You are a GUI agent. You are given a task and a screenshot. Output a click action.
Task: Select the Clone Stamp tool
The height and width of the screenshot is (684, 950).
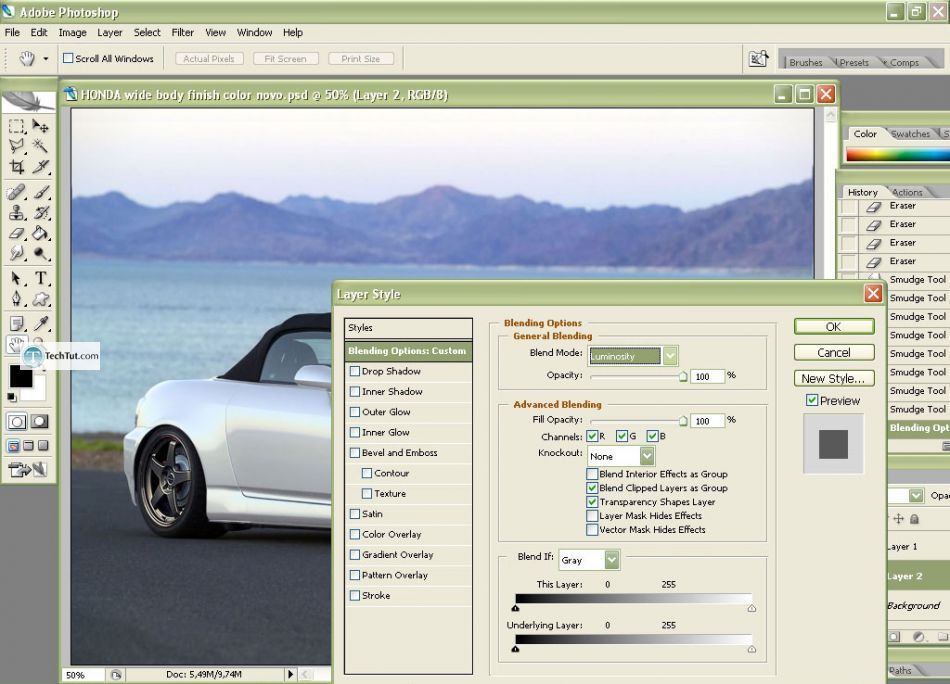[16, 213]
